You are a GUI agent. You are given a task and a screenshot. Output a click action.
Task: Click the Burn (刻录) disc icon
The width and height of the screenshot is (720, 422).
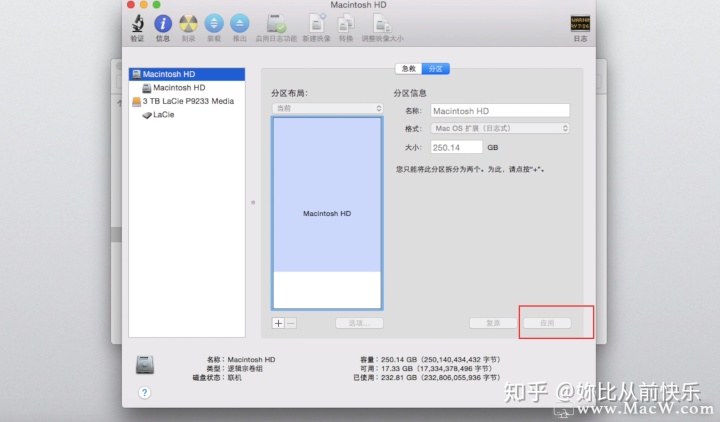[188, 23]
